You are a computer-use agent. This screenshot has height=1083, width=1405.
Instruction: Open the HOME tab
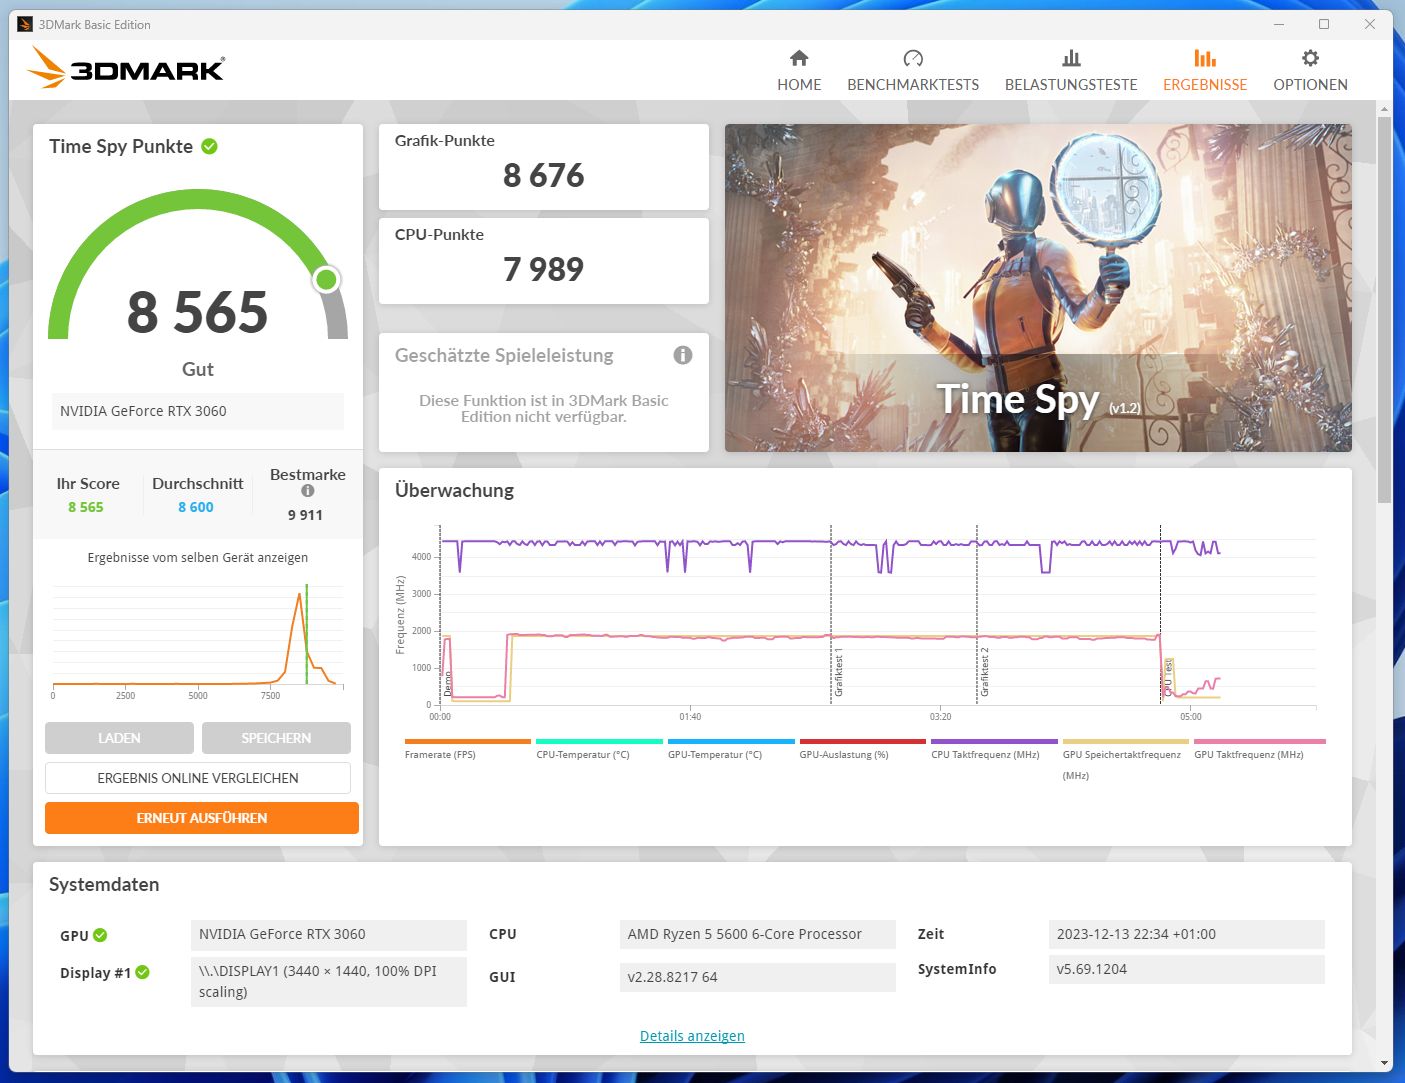pyautogui.click(x=799, y=70)
